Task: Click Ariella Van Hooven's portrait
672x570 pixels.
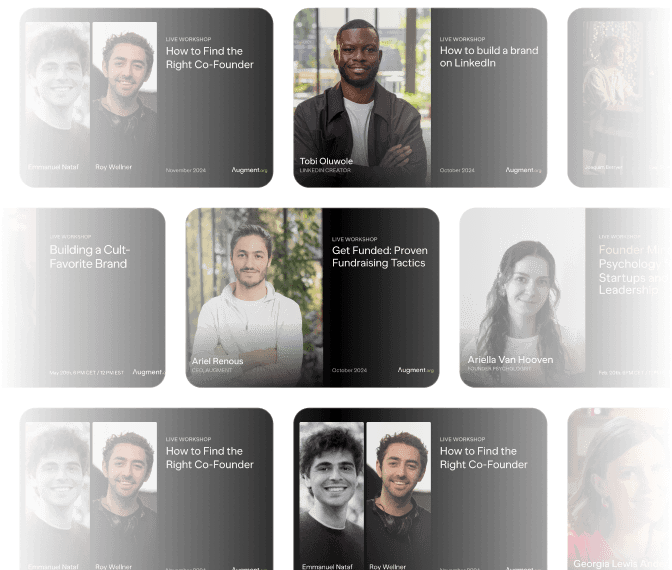Action: pyautogui.click(x=522, y=297)
